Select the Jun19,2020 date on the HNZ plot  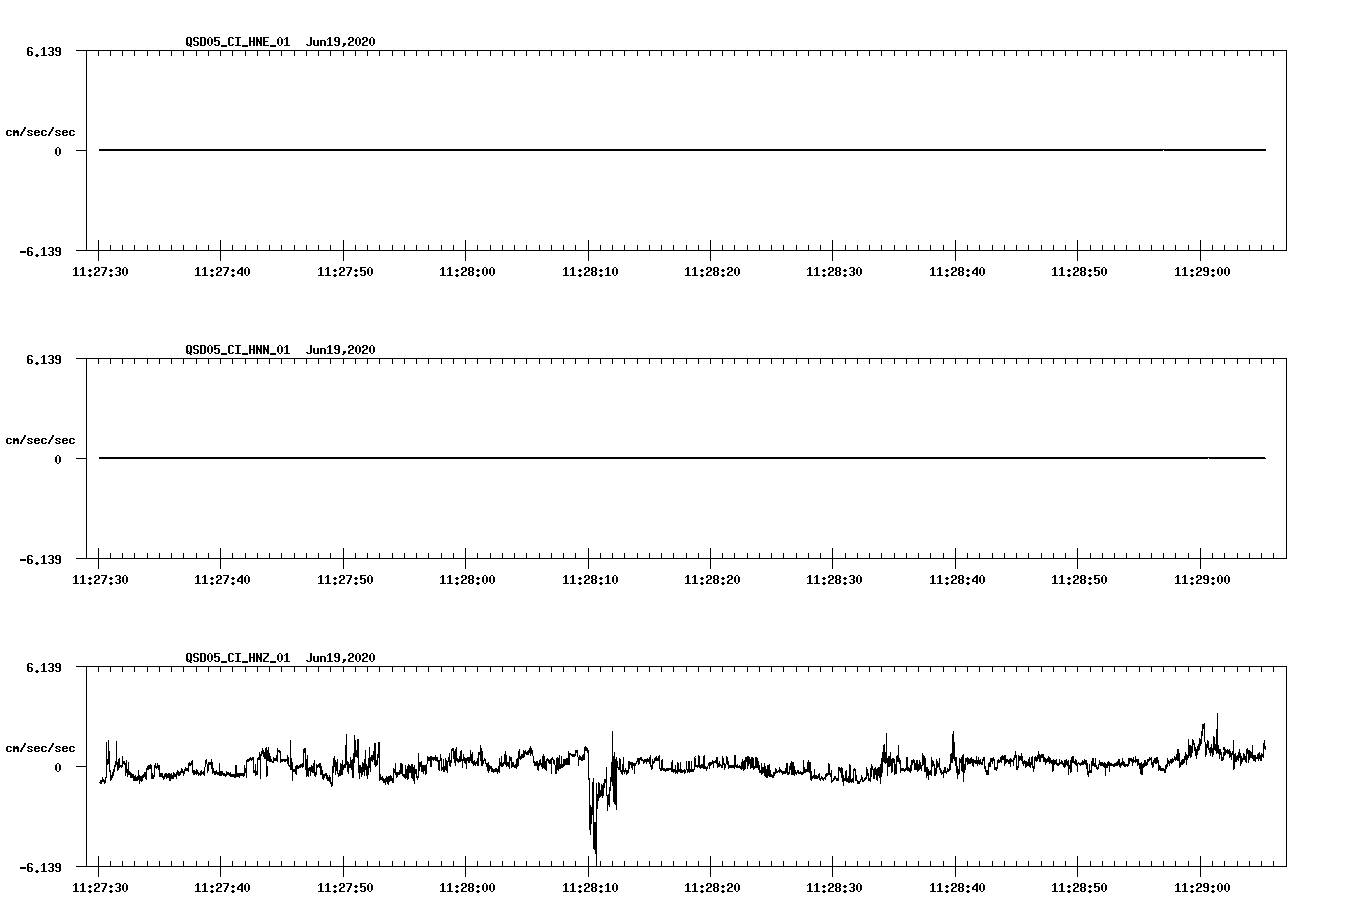[341, 658]
